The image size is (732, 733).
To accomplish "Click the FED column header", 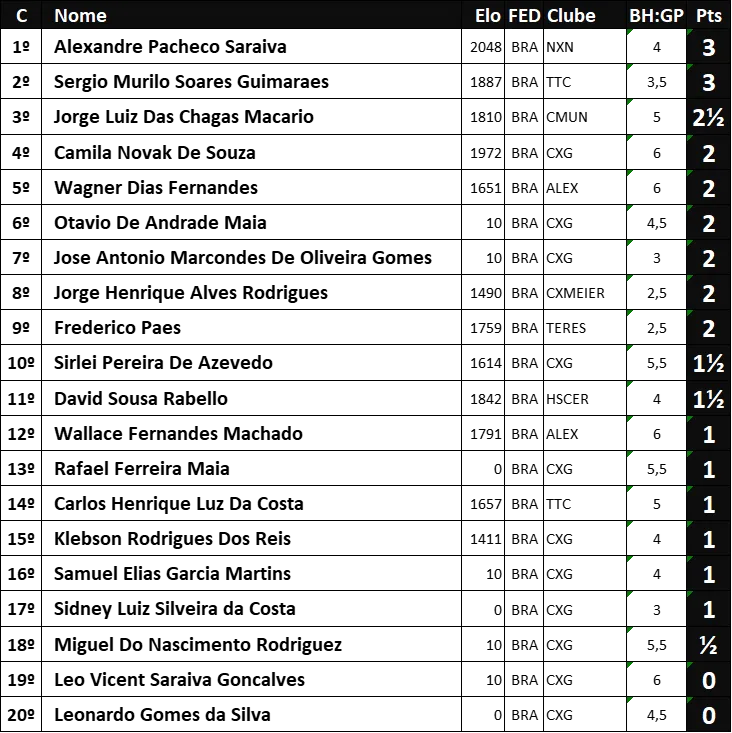I will coord(524,15).
